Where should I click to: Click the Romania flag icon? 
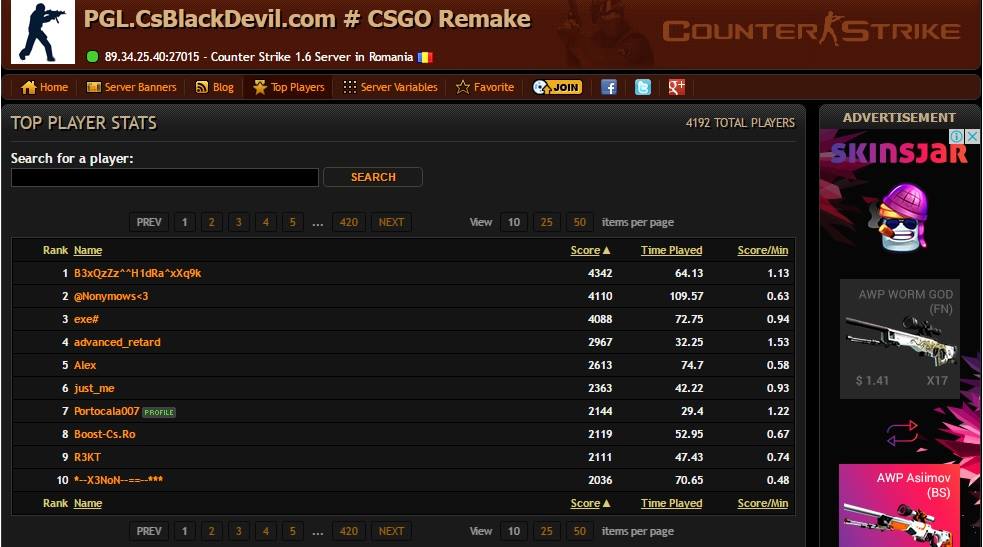click(425, 57)
